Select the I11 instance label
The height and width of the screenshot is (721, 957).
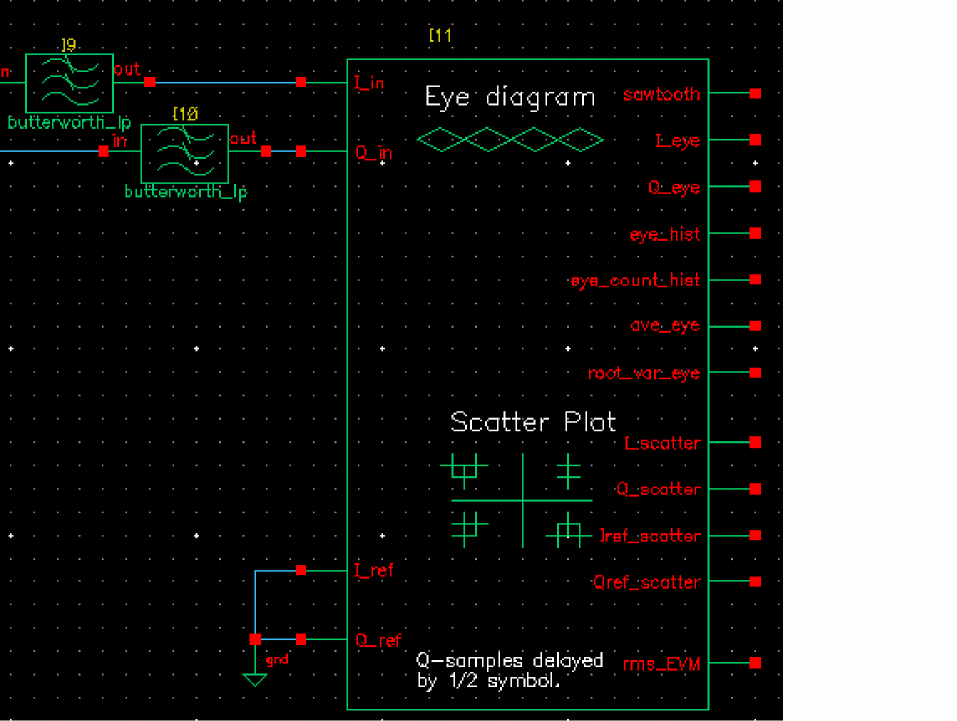pos(440,35)
